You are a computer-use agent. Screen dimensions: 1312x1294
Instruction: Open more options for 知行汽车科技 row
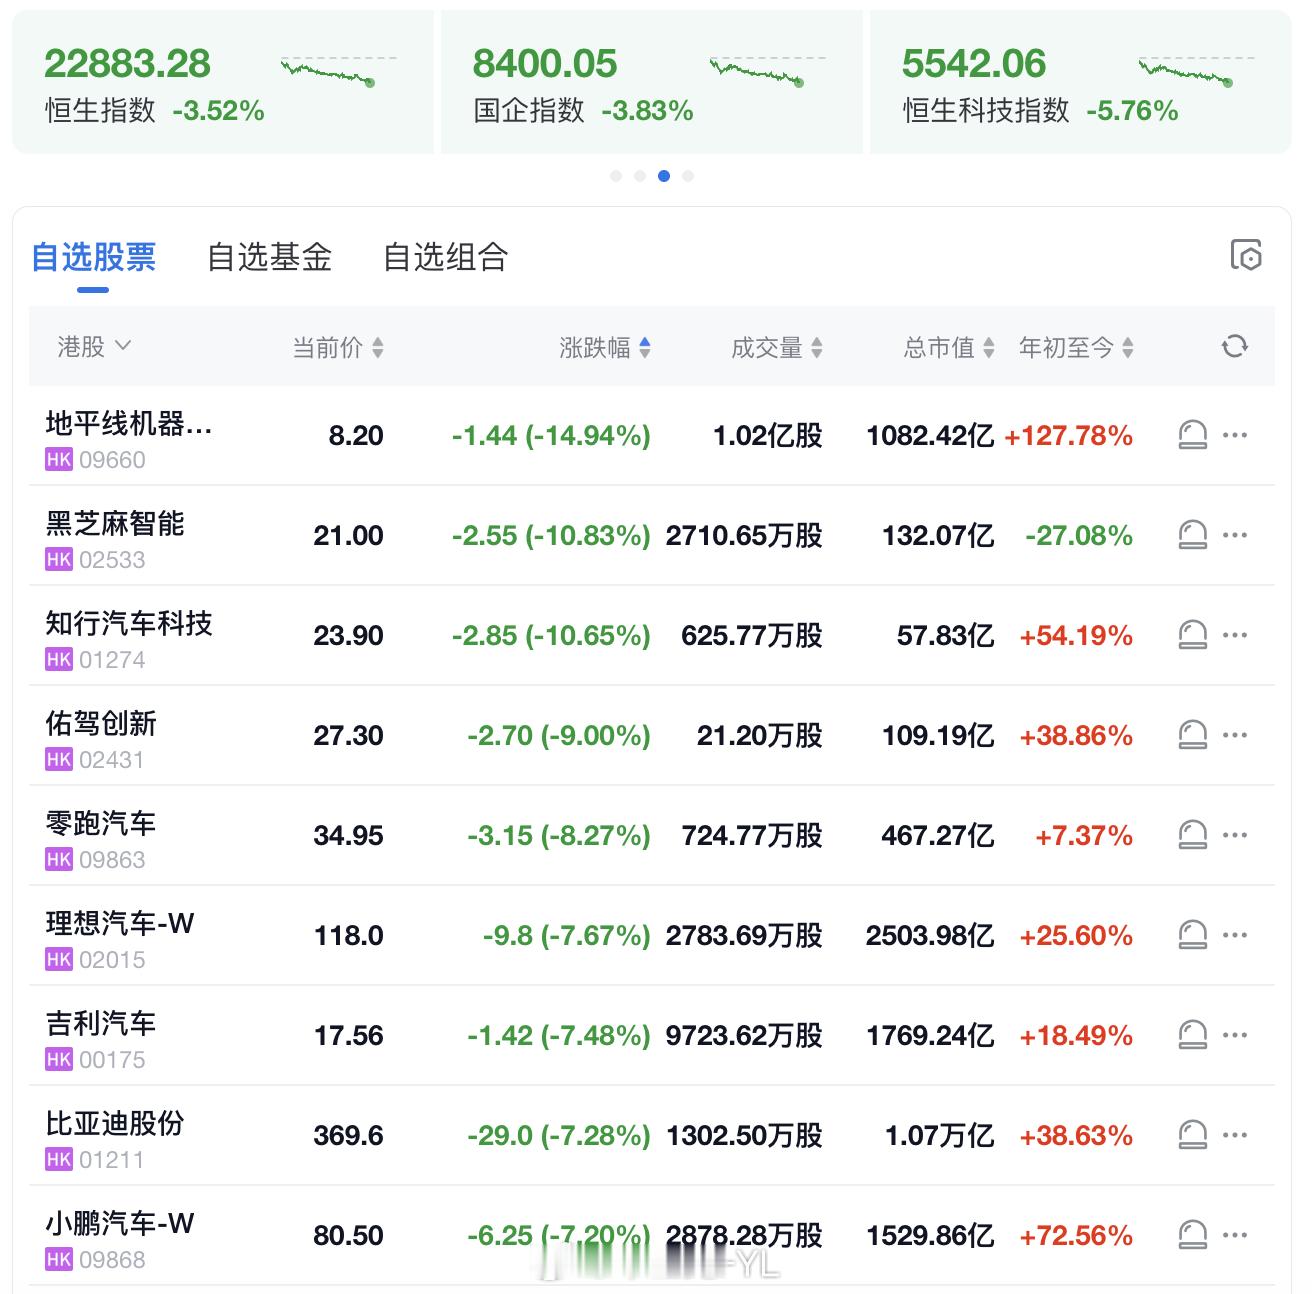coord(1235,635)
